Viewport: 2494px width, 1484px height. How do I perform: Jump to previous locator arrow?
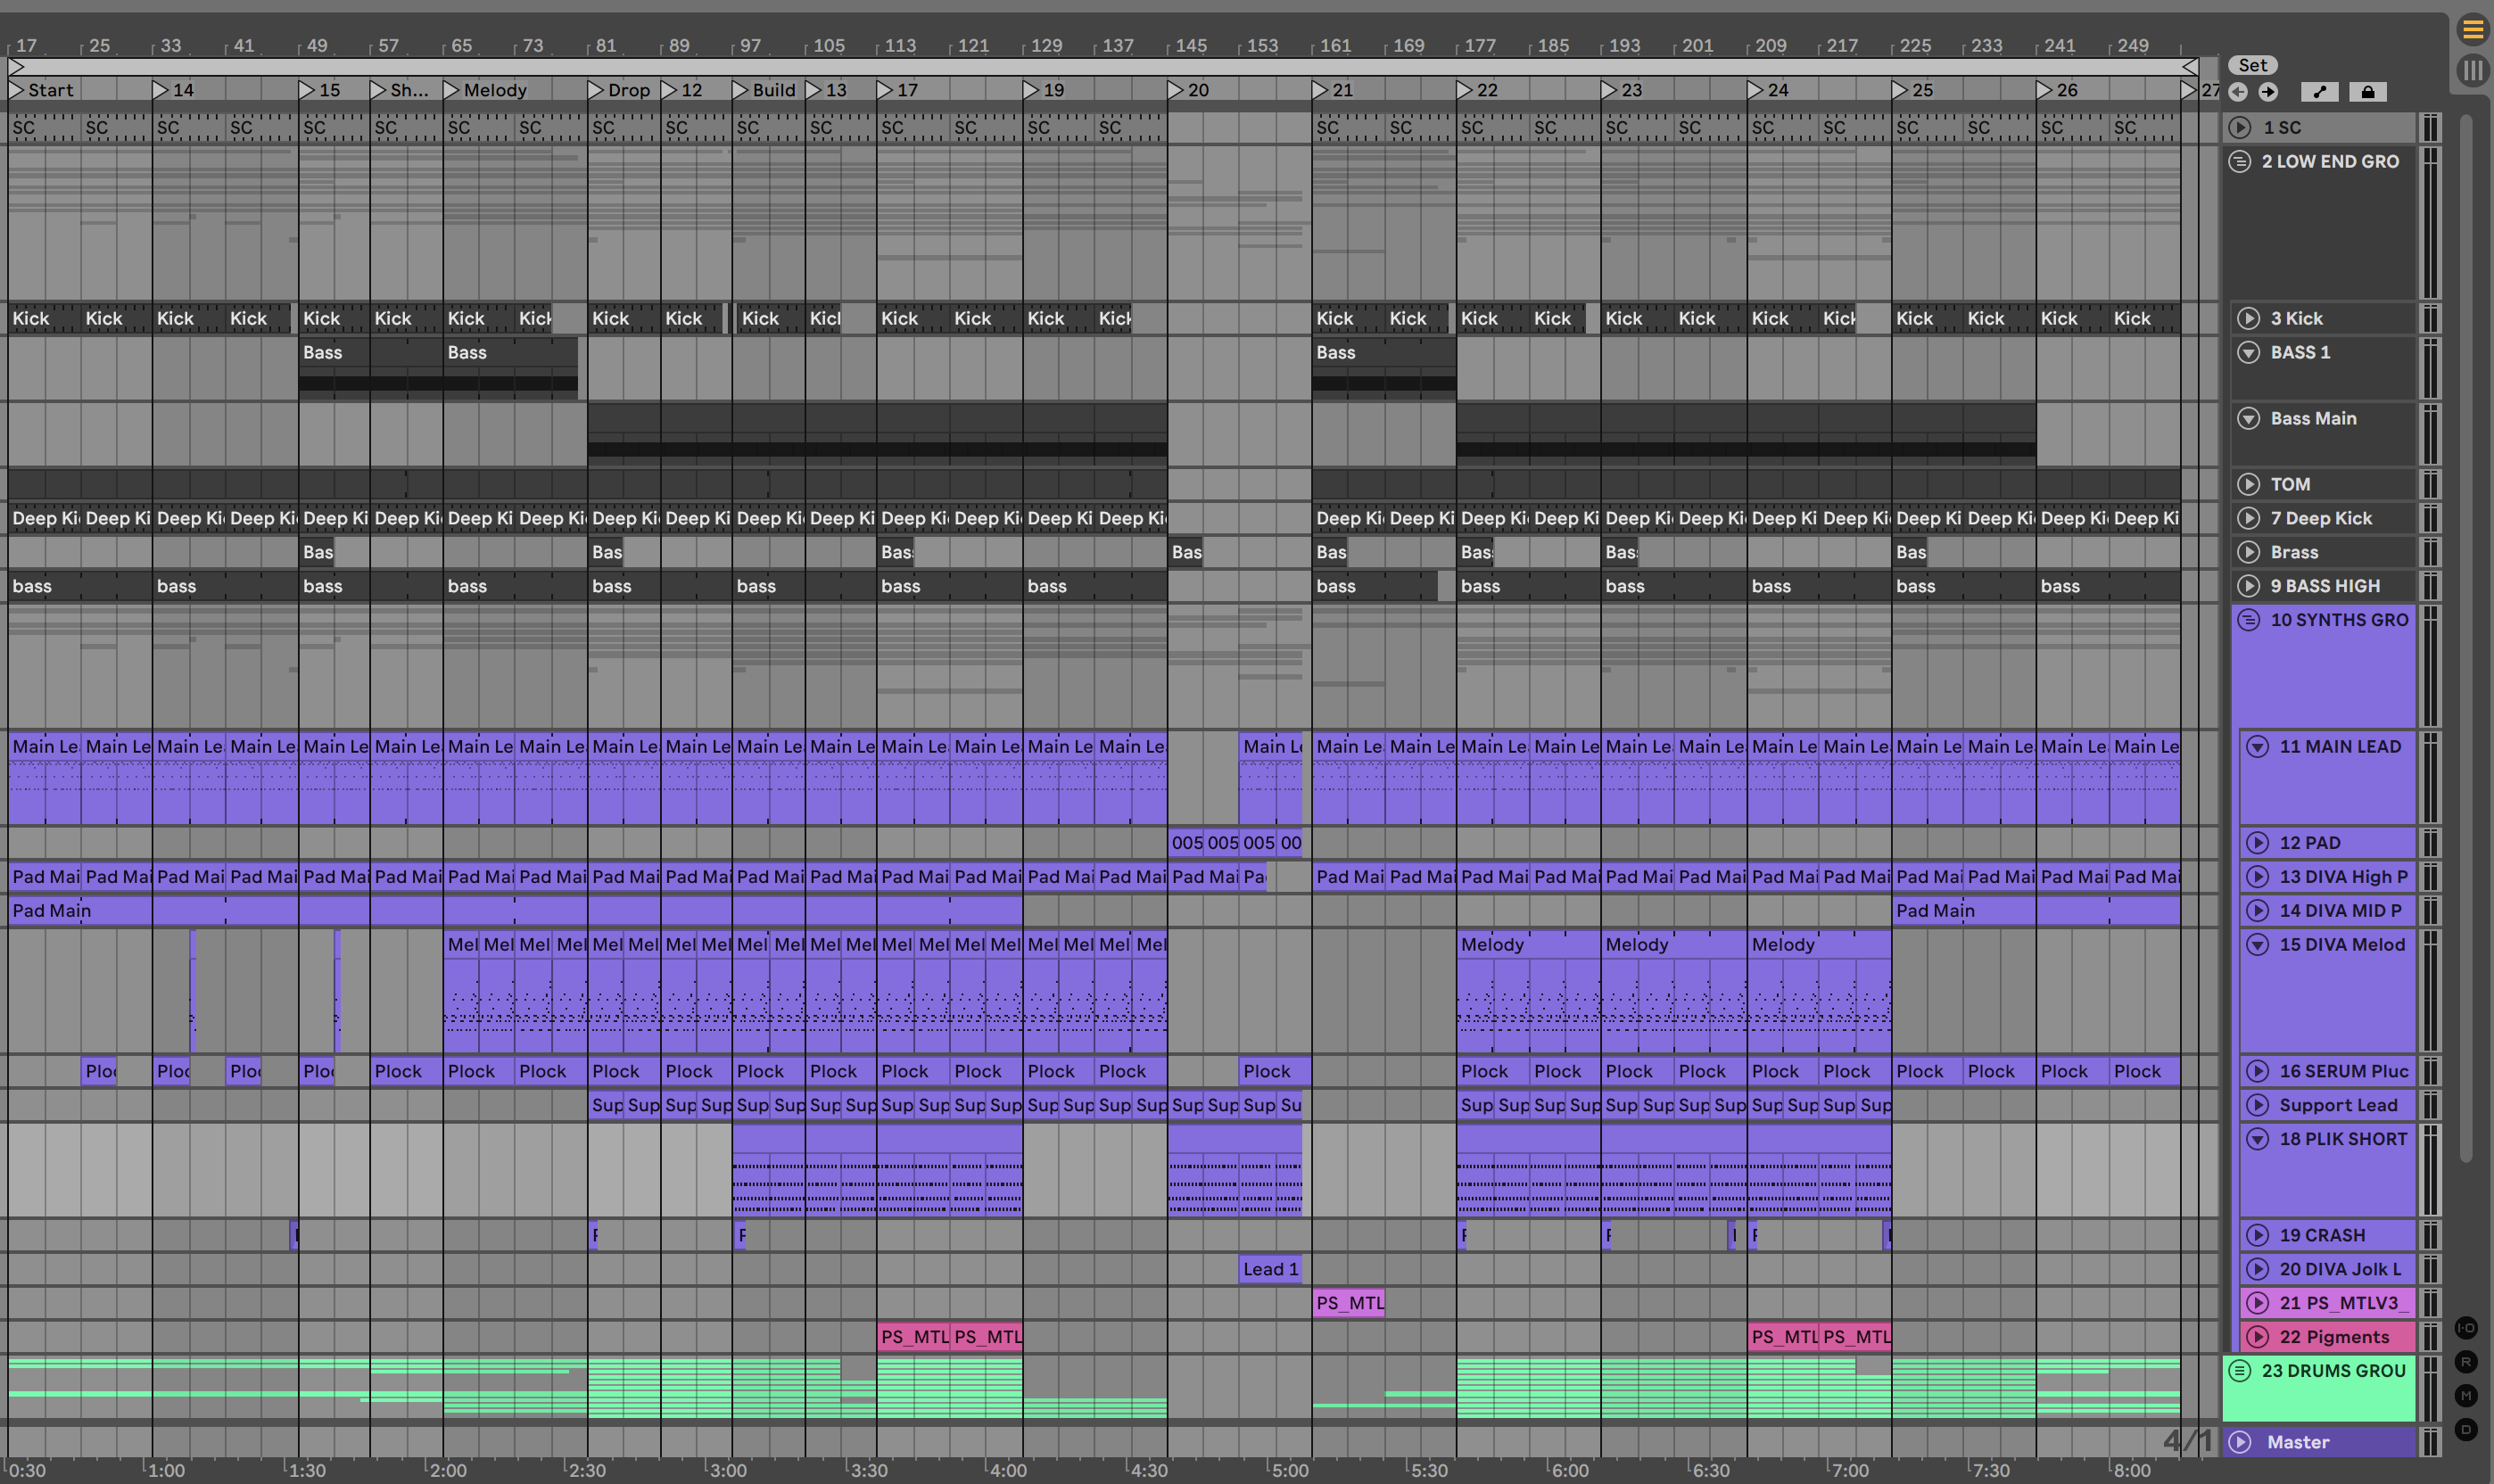pyautogui.click(x=2238, y=92)
